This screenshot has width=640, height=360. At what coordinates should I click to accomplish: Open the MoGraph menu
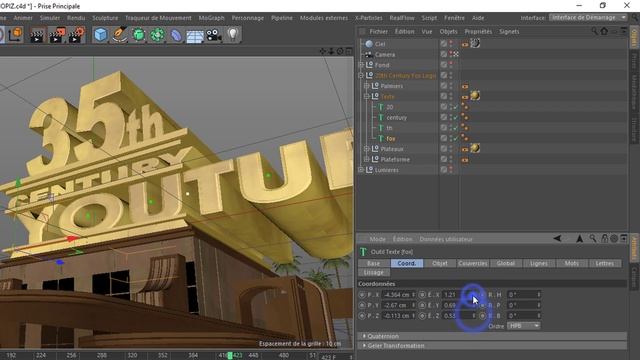click(x=211, y=18)
